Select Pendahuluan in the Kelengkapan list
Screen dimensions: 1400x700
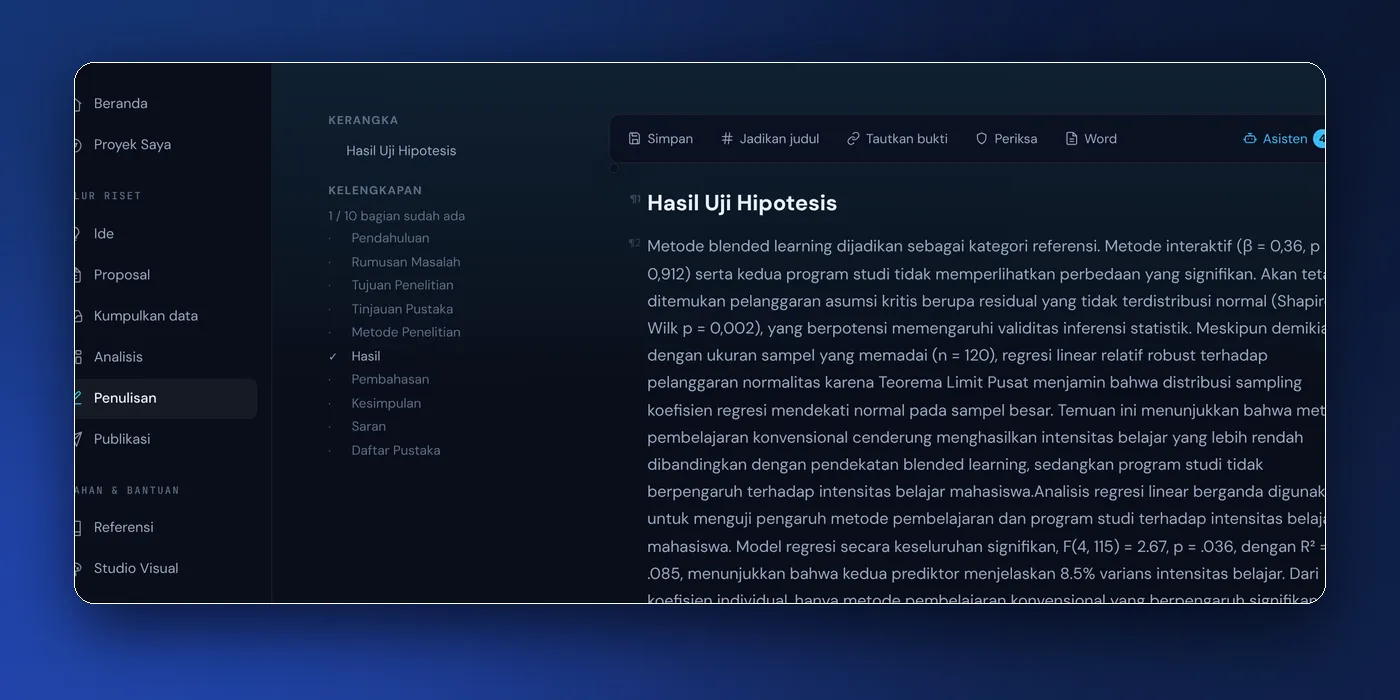(390, 238)
